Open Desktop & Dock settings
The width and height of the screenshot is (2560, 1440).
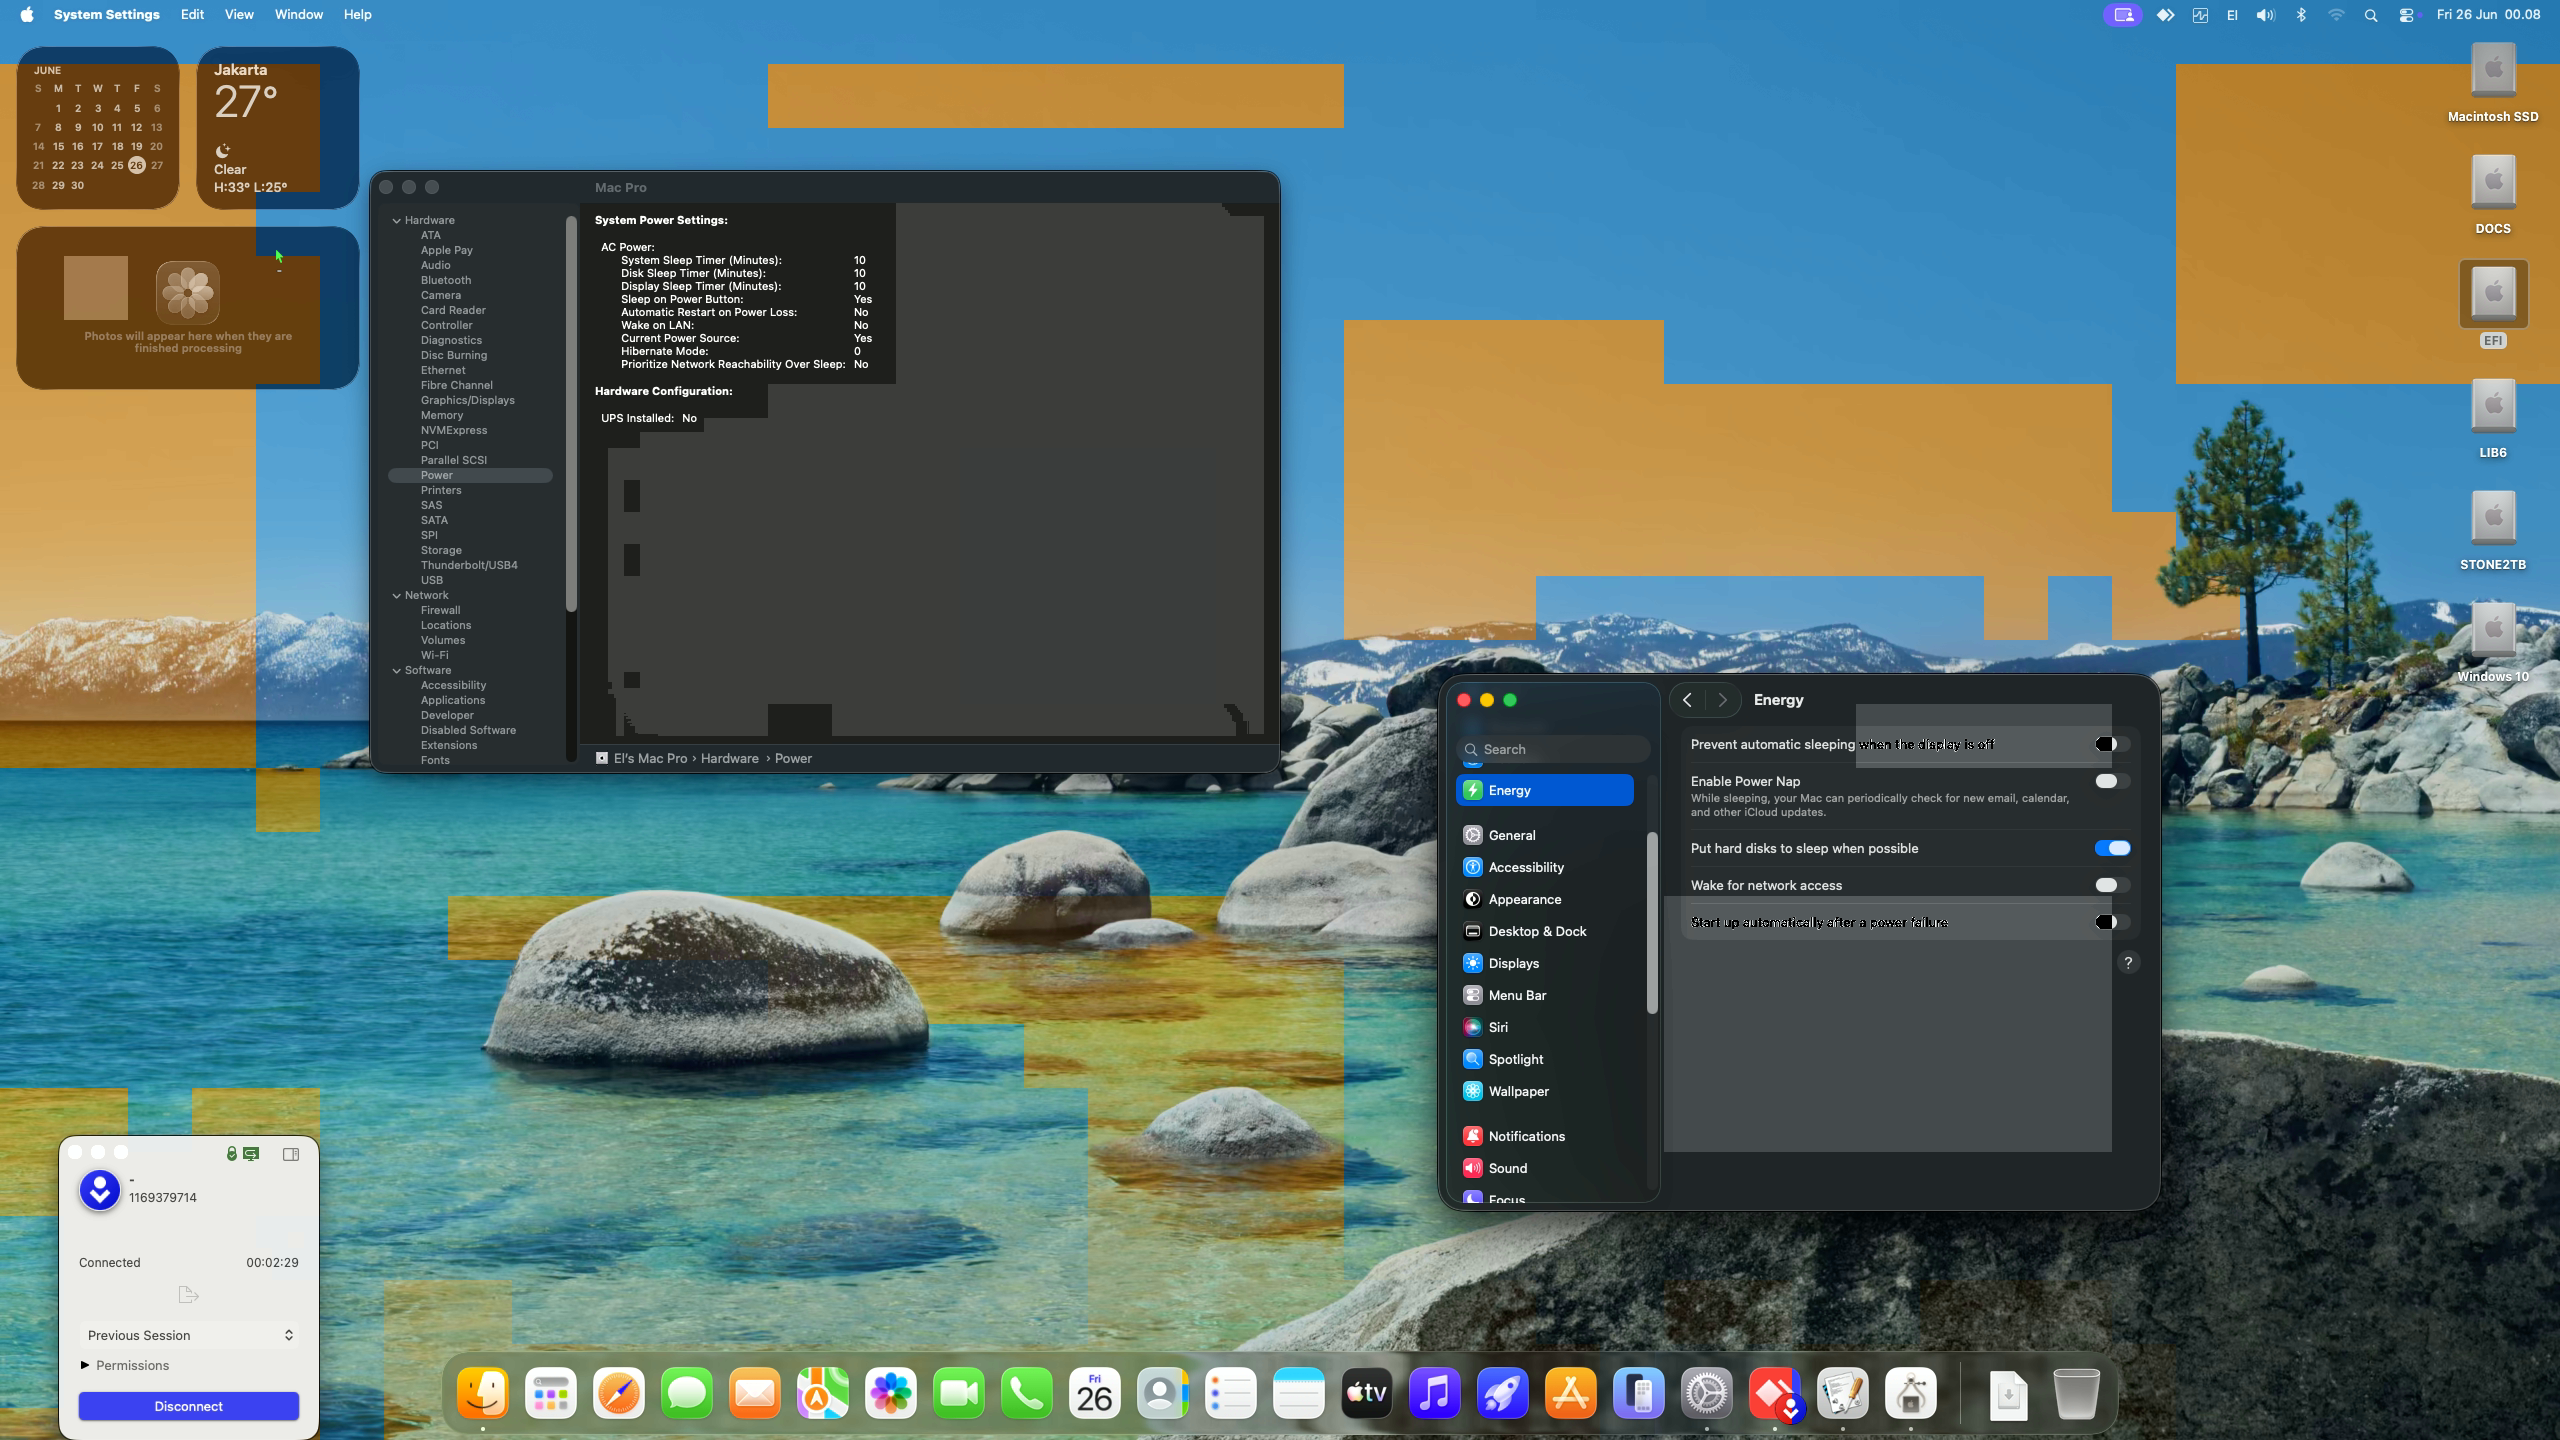click(1544, 931)
